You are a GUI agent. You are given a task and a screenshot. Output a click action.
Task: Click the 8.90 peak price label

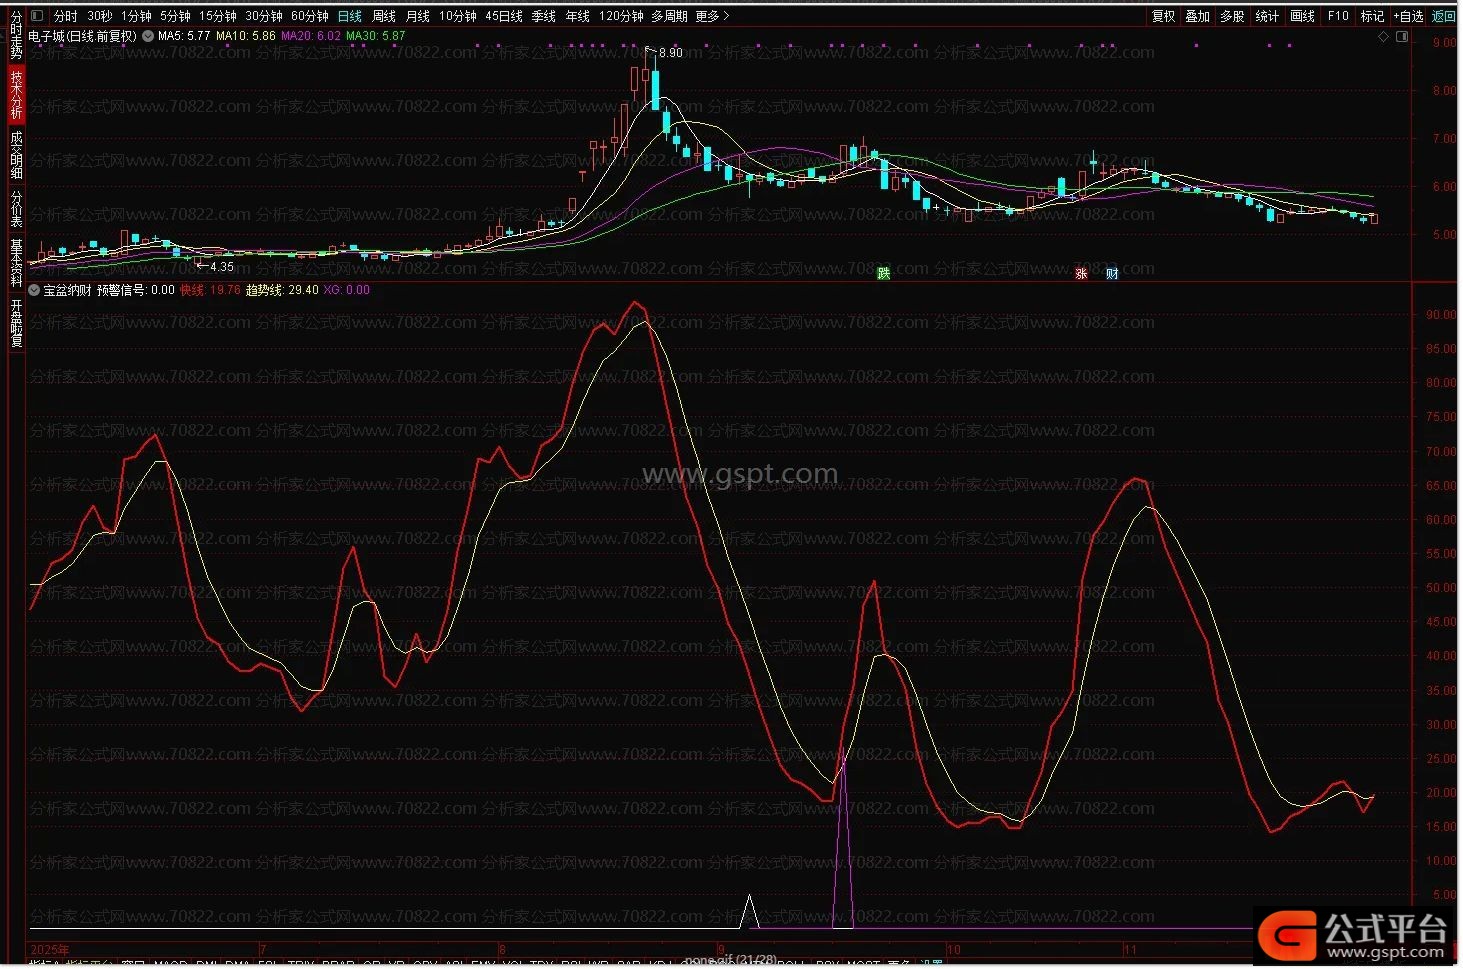pyautogui.click(x=670, y=52)
